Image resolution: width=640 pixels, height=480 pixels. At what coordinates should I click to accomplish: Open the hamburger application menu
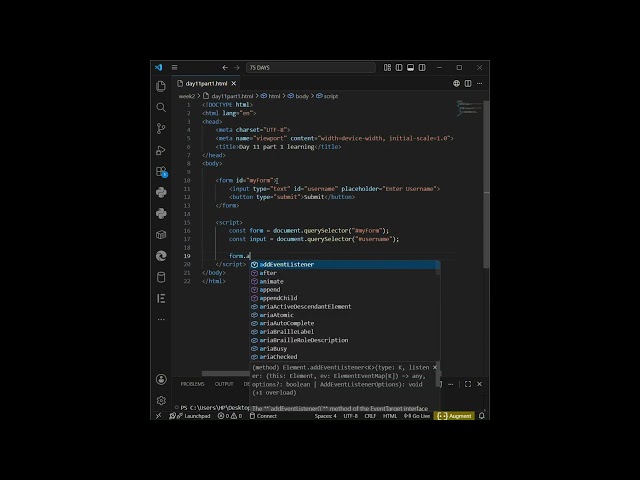click(x=174, y=67)
